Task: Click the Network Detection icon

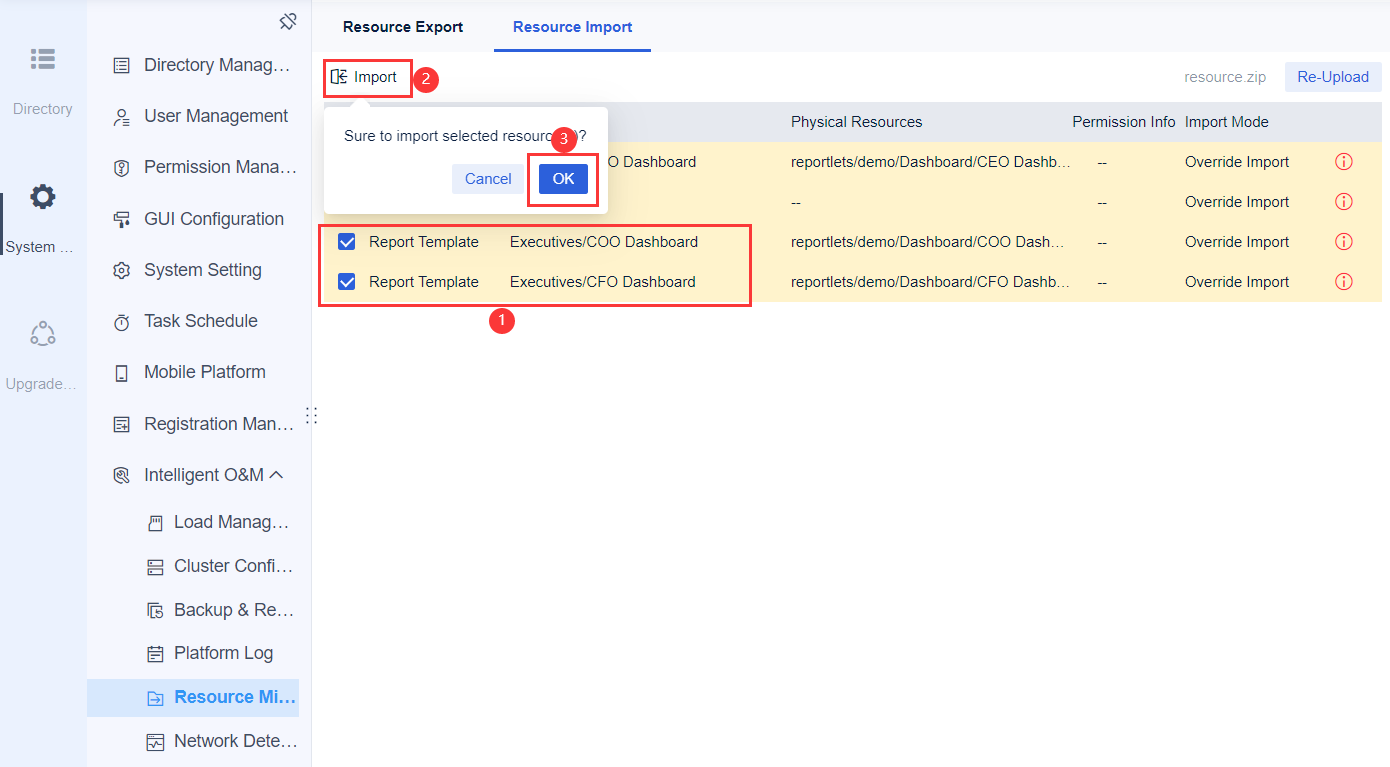Action: click(155, 742)
